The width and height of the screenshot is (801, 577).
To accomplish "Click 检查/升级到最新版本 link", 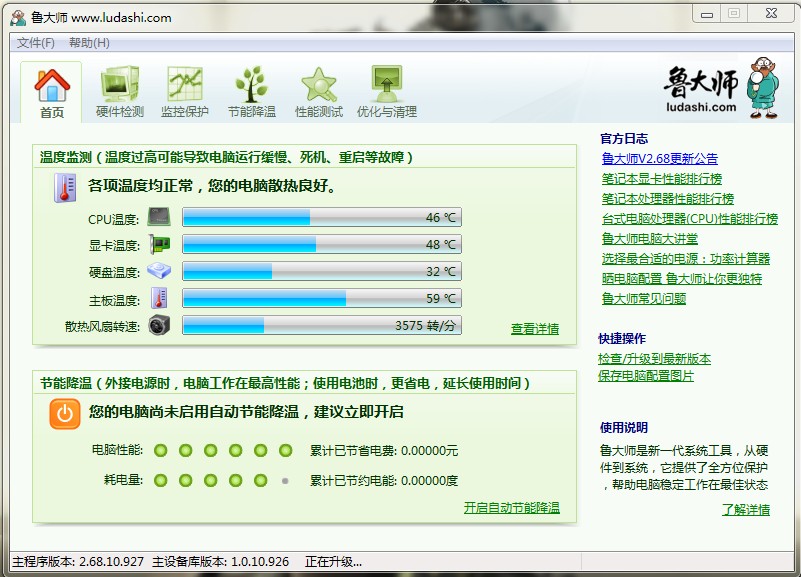I will click(x=654, y=359).
